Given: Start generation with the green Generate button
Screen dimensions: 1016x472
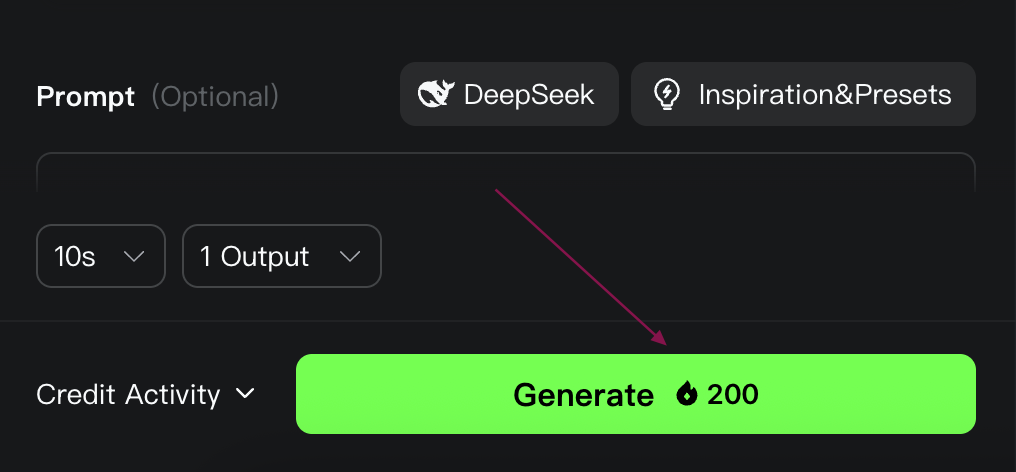Looking at the screenshot, I should (x=636, y=394).
